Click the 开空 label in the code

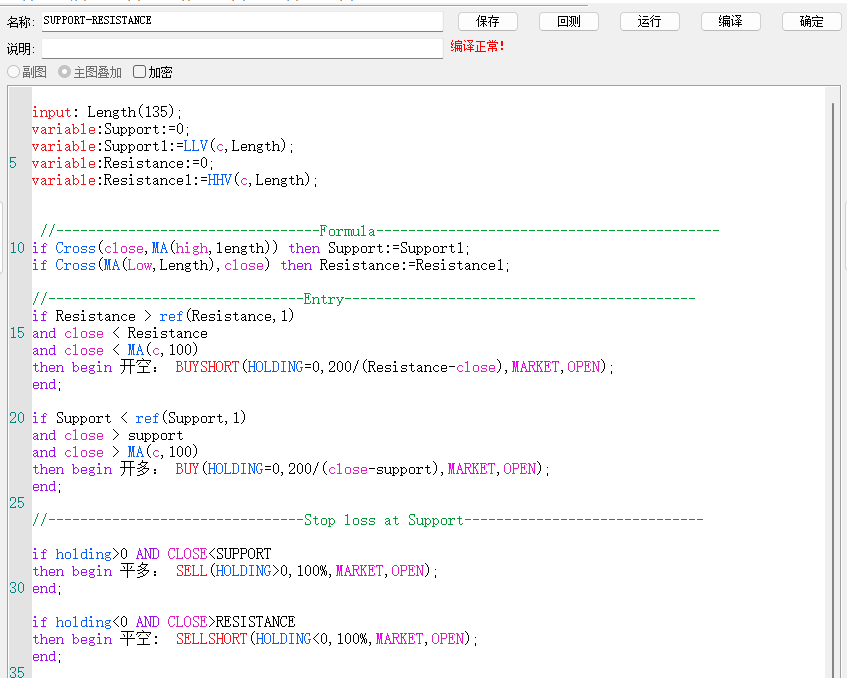click(x=135, y=367)
